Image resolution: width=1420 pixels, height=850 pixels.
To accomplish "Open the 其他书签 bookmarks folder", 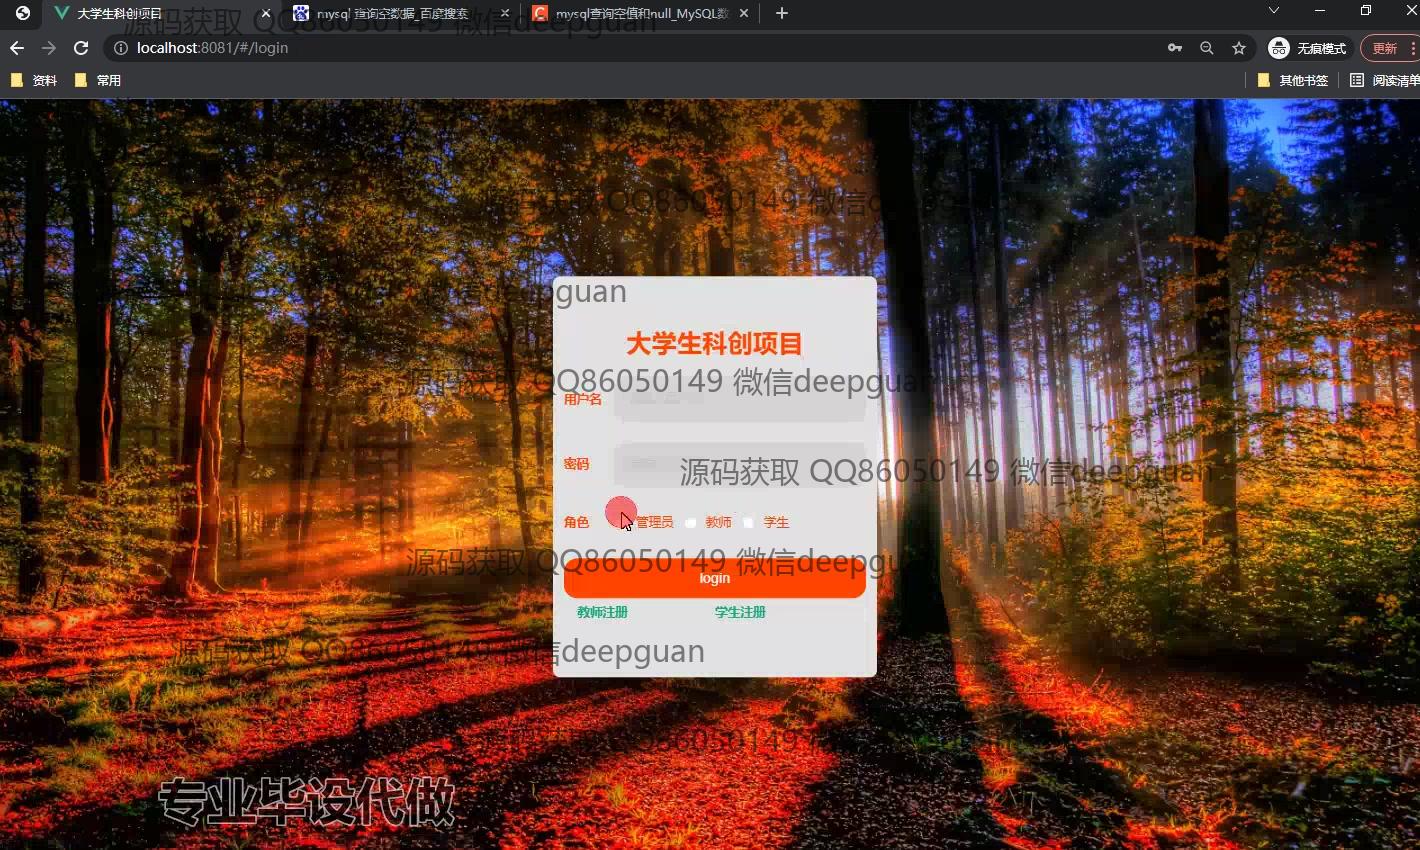I will (x=1293, y=80).
